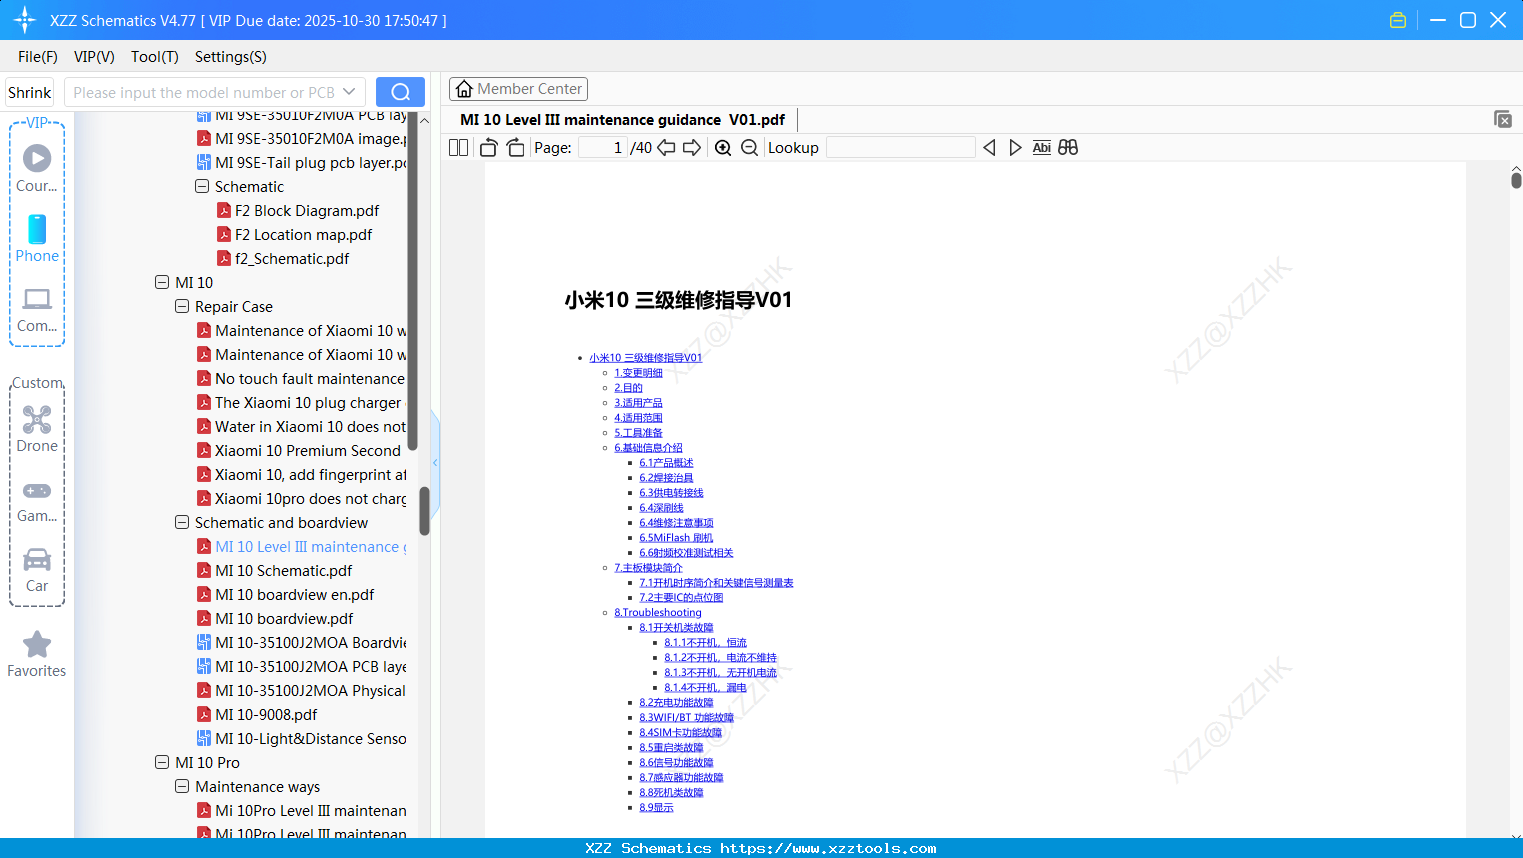
Task: Click the next page arrow in the toolbar
Action: click(x=691, y=147)
